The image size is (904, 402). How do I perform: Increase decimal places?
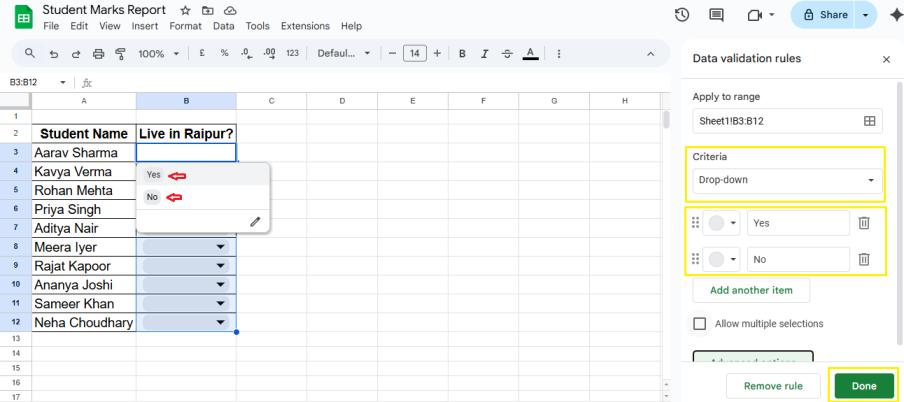pyautogui.click(x=269, y=53)
